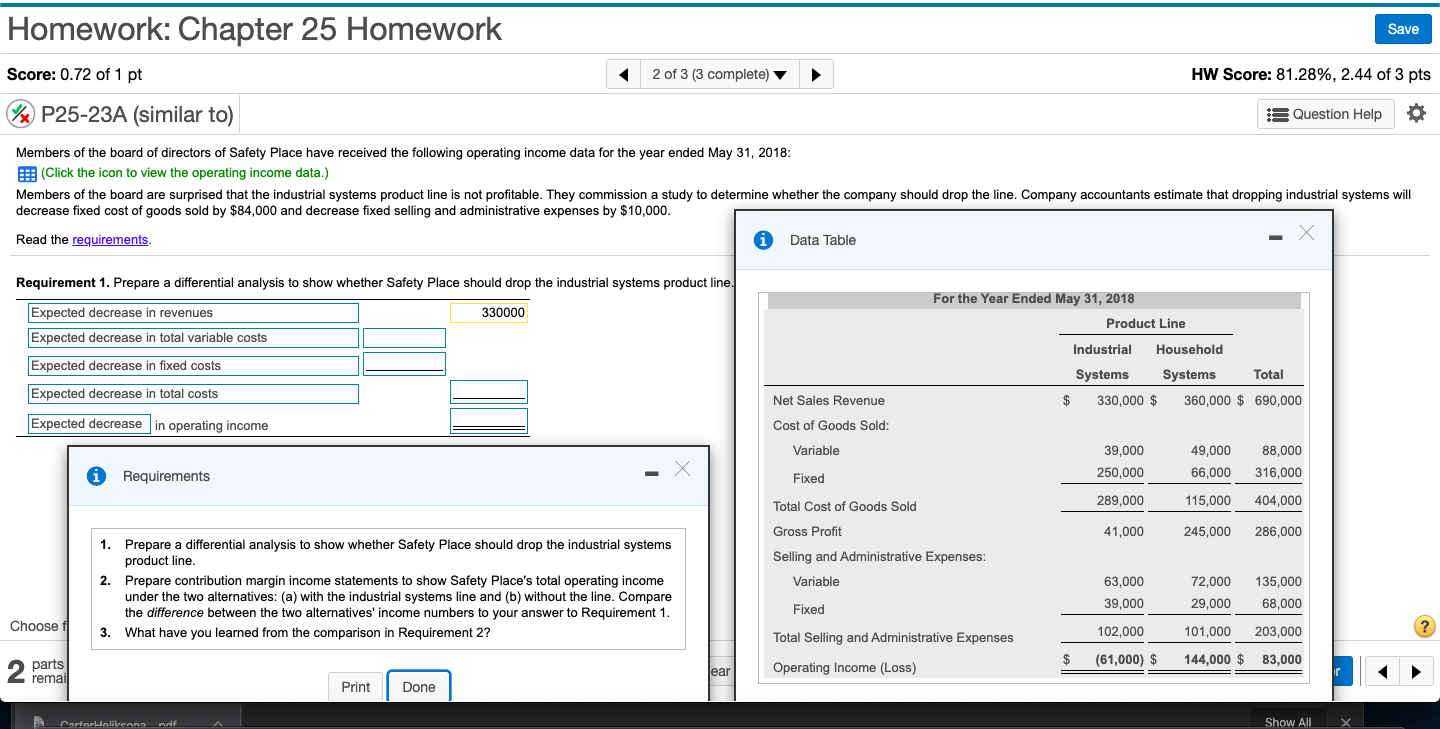The height and width of the screenshot is (729, 1440).
Task: Click the 144,000 household operating income value
Action: coord(1206,659)
